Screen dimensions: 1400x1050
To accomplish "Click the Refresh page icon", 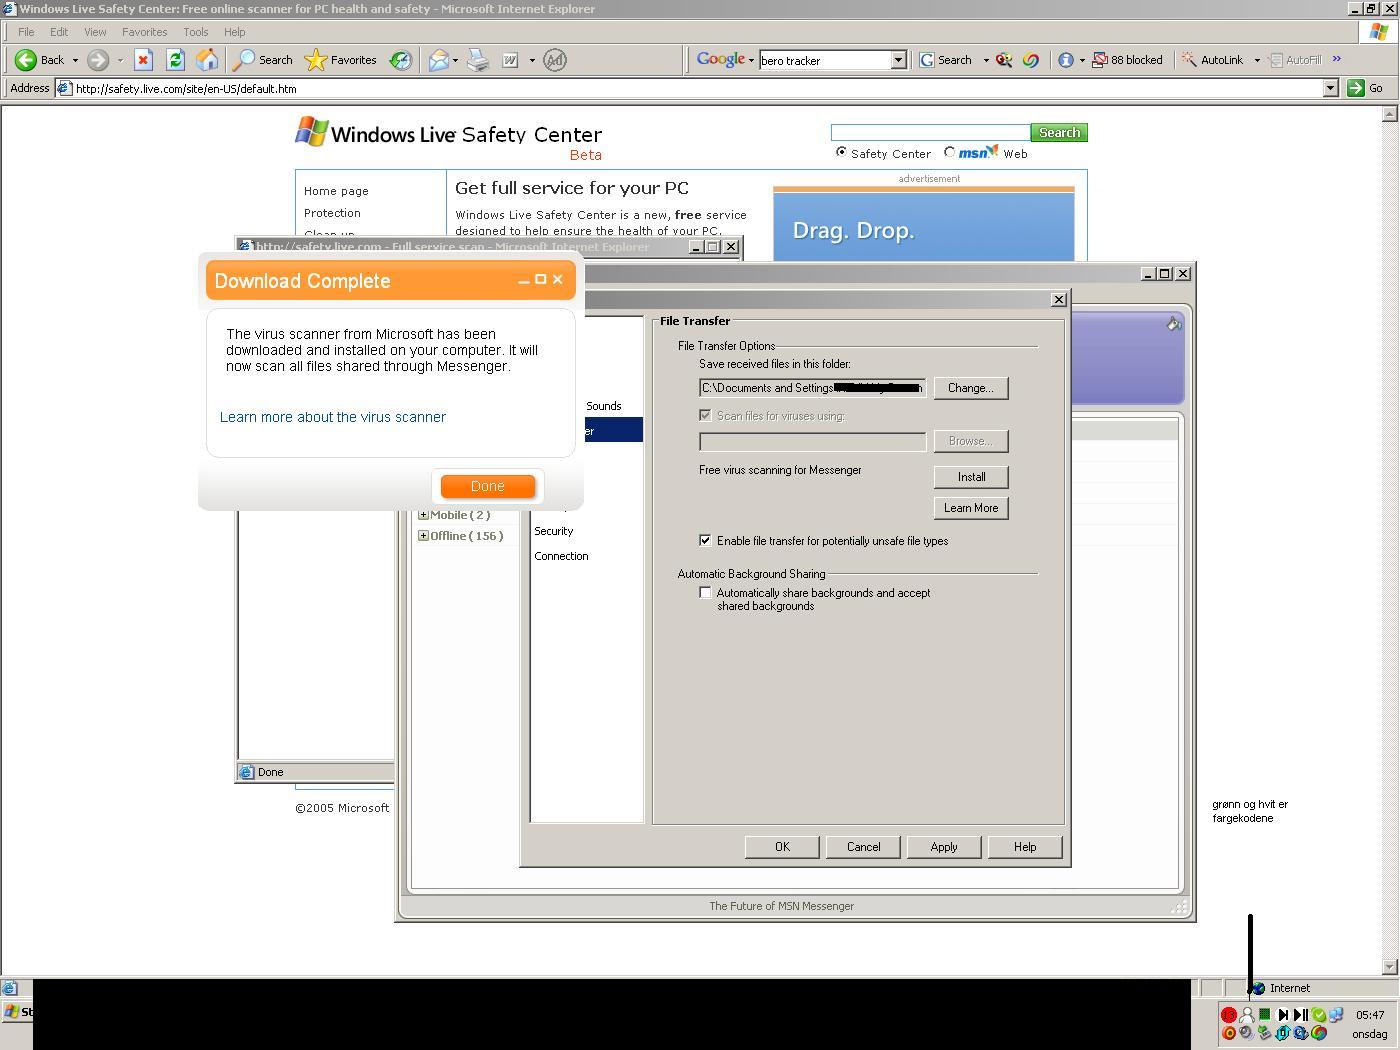I will pos(175,60).
